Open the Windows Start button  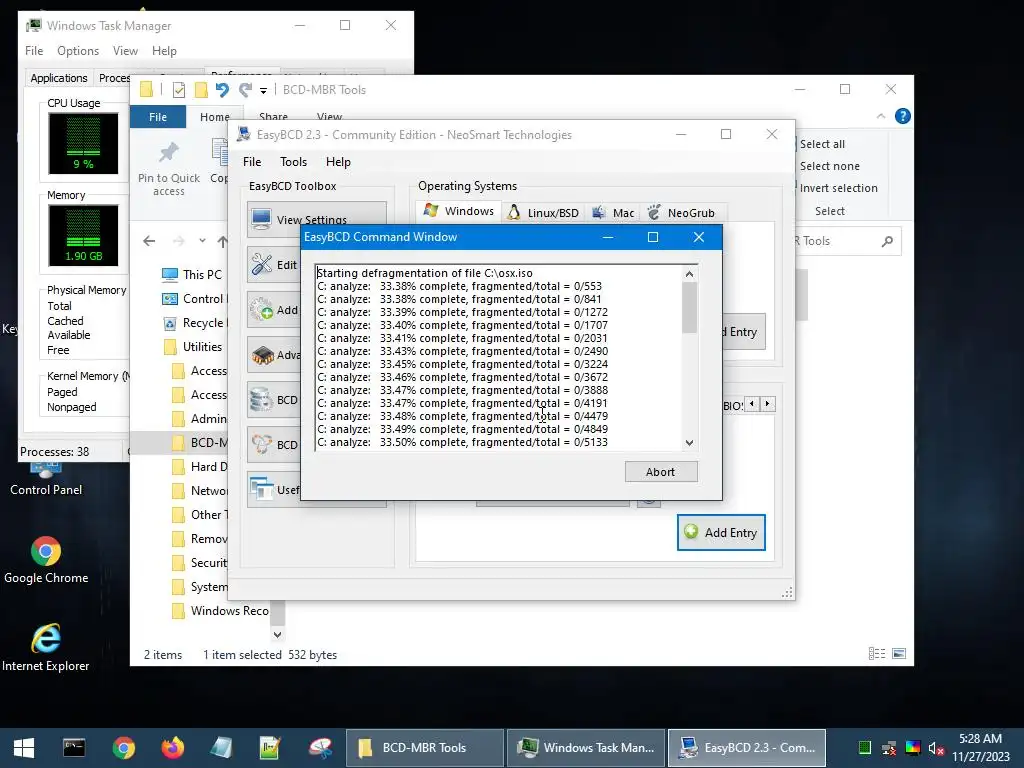(24, 748)
